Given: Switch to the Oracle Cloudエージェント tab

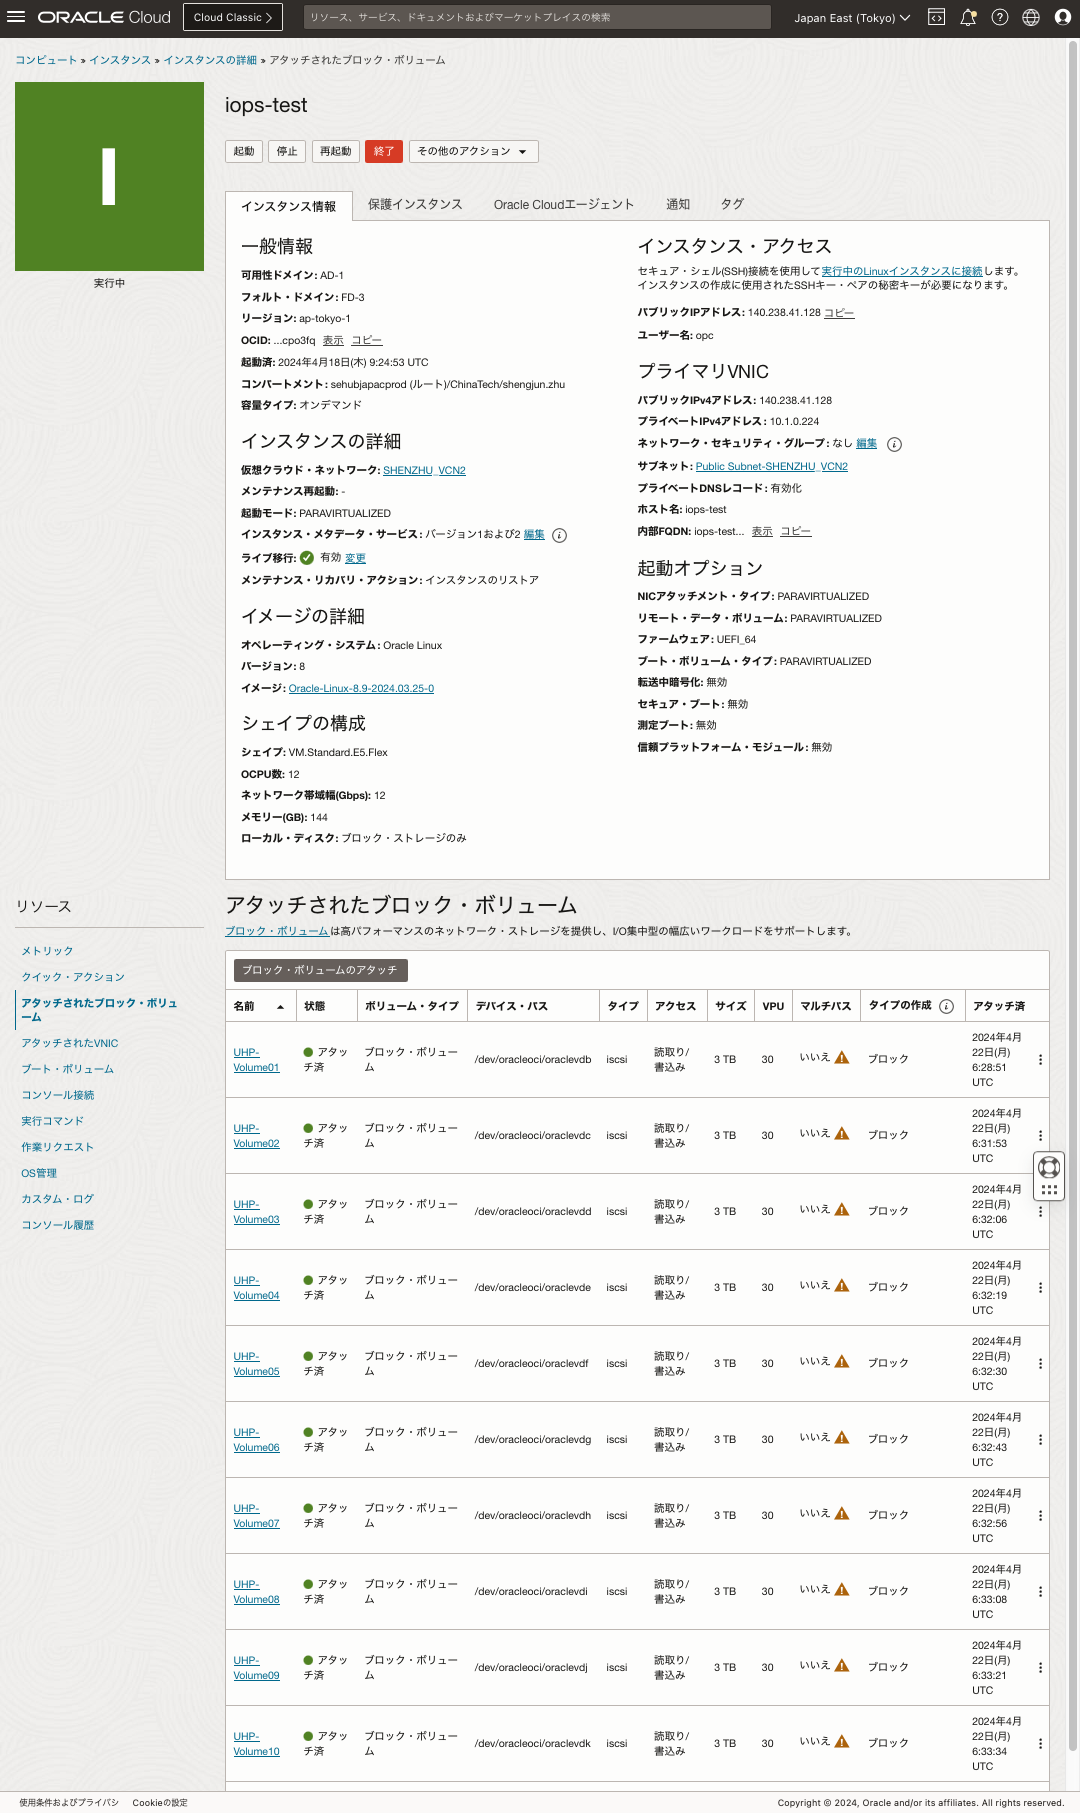Looking at the screenshot, I should click(564, 204).
